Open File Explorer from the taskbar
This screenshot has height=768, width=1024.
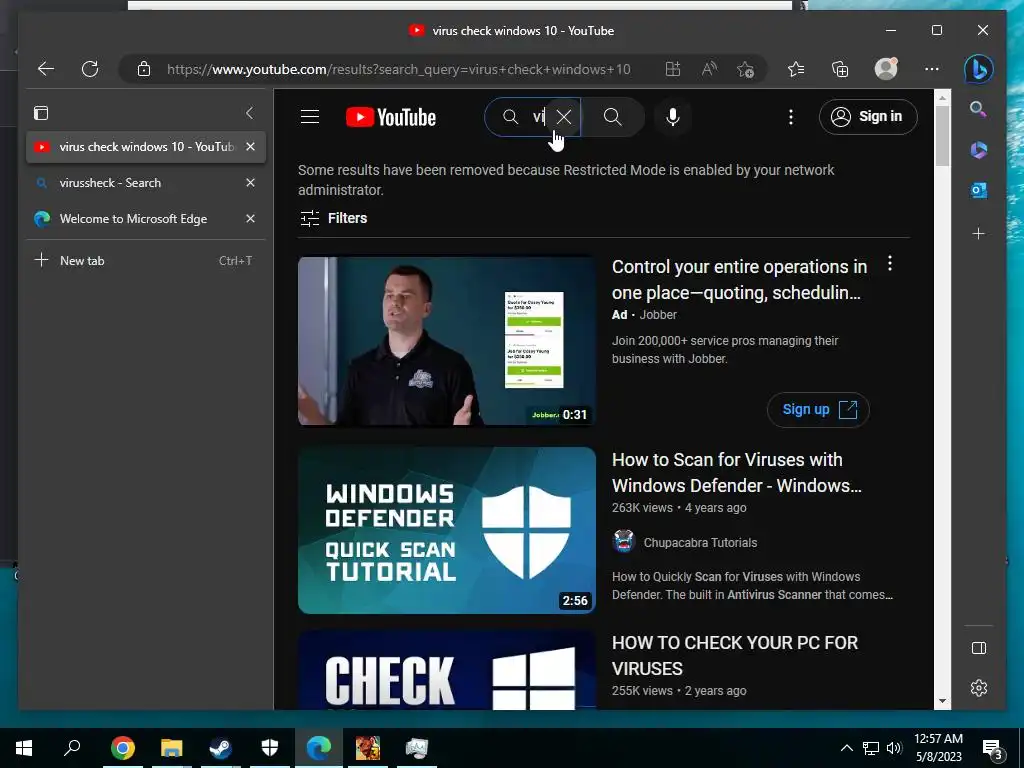[x=172, y=748]
